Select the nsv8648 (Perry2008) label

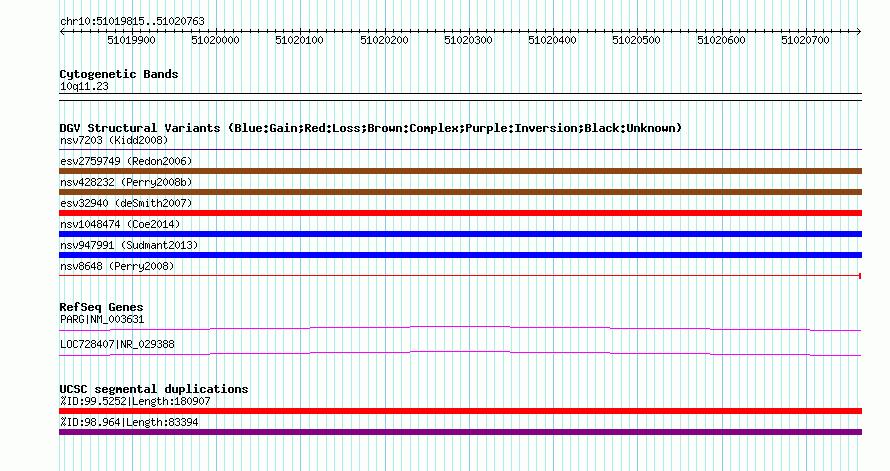117,266
